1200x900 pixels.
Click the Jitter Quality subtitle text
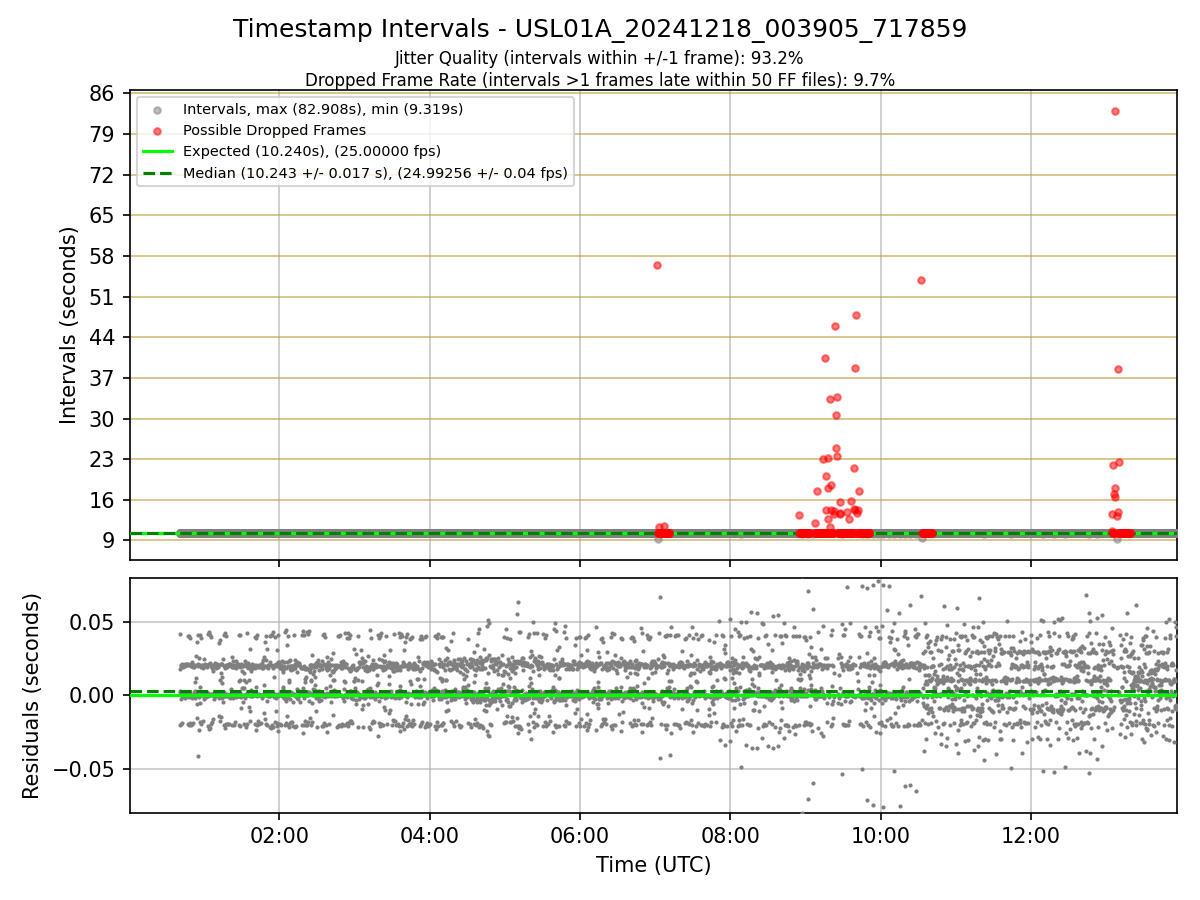coord(600,58)
